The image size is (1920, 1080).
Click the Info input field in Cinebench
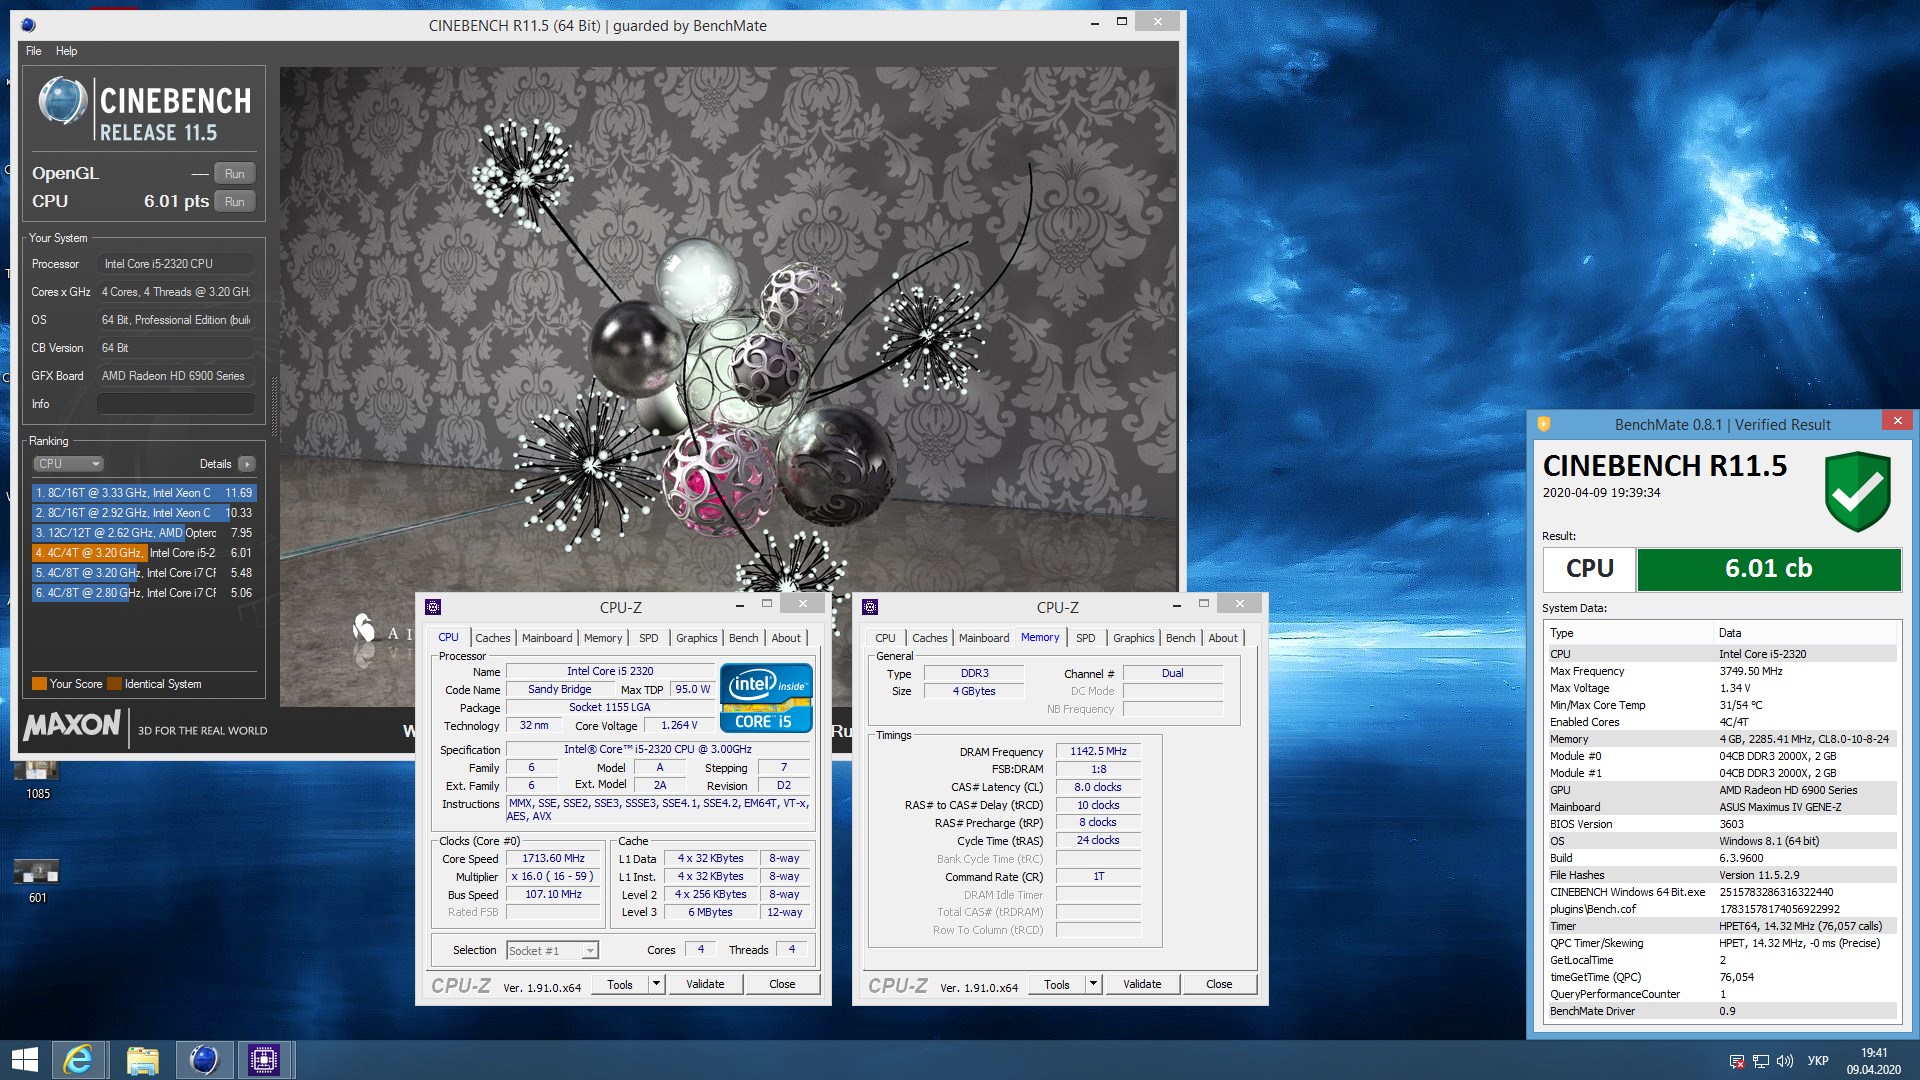pyautogui.click(x=176, y=404)
